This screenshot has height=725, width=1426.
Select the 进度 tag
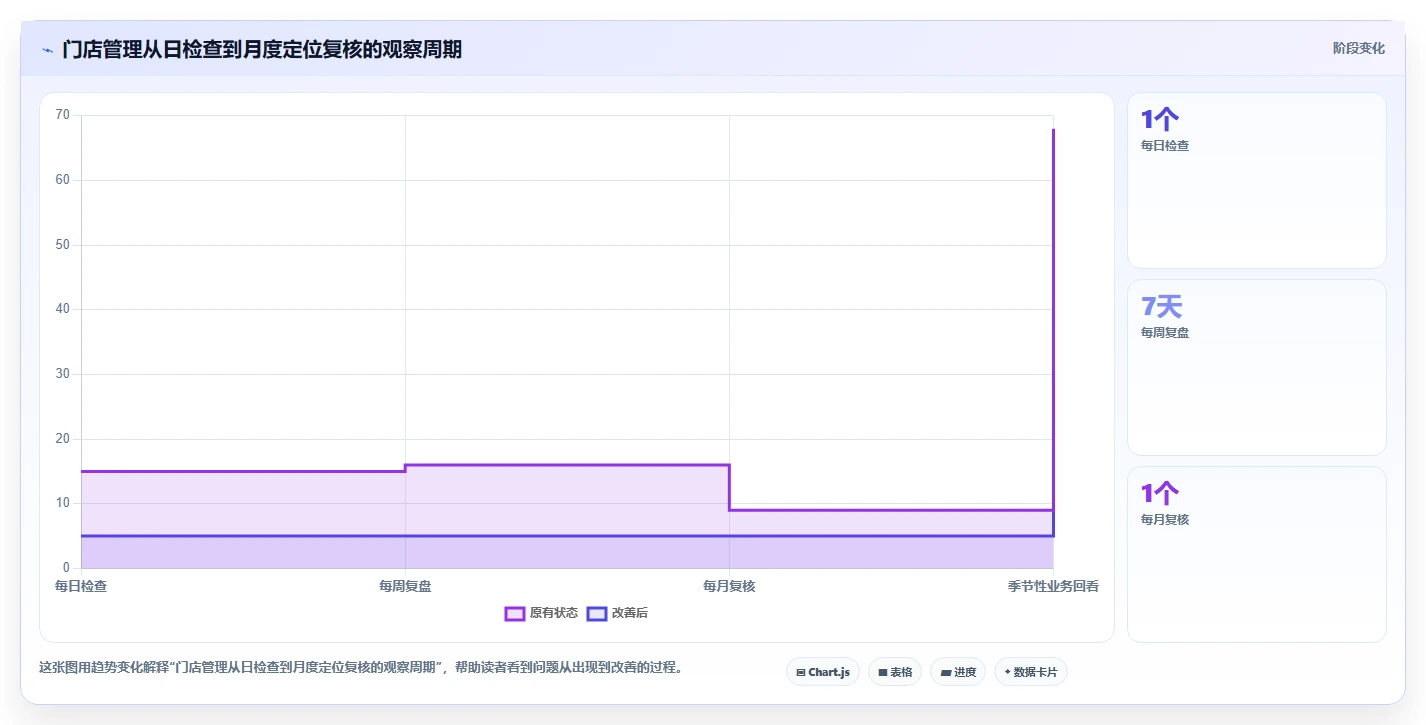click(957, 672)
